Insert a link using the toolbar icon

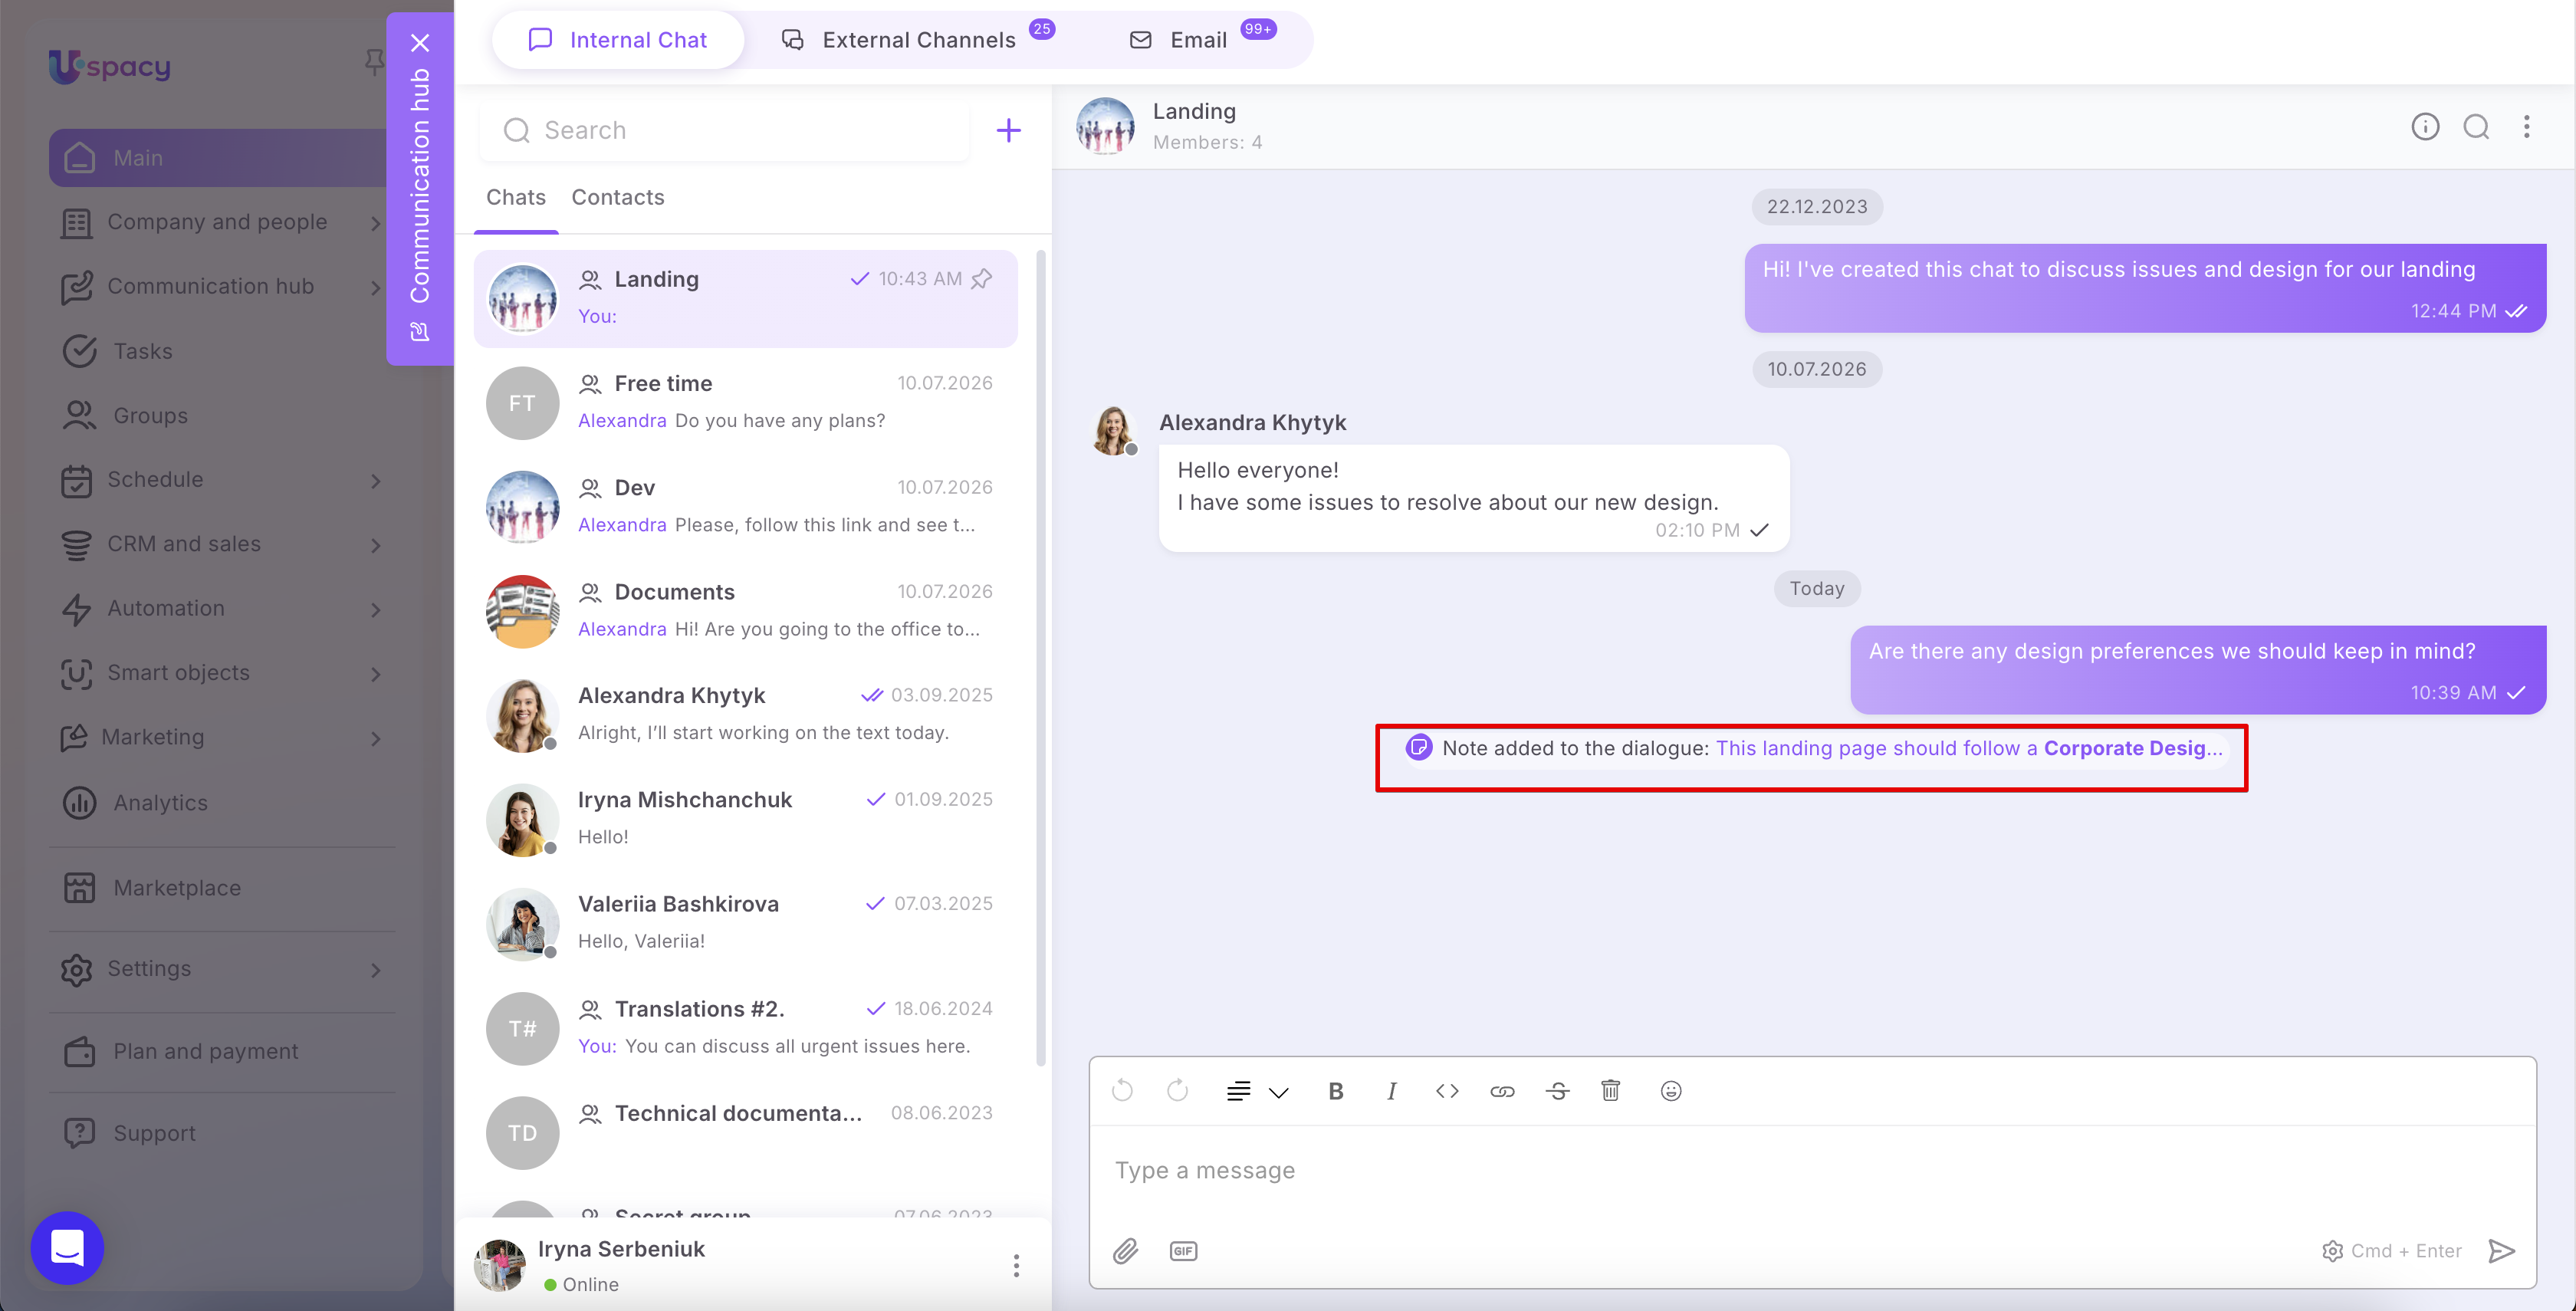pyautogui.click(x=1502, y=1091)
